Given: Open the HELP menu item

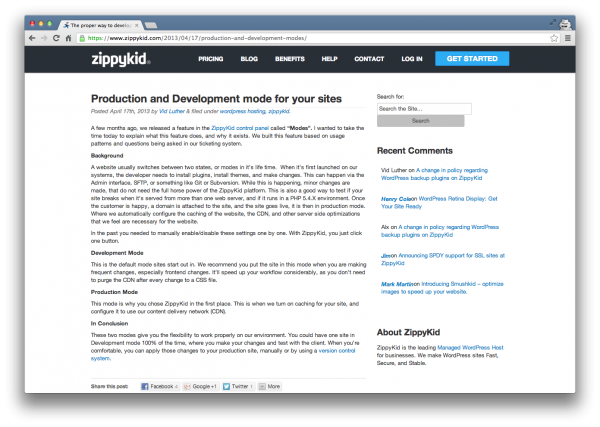Looking at the screenshot, I should pyautogui.click(x=329, y=59).
